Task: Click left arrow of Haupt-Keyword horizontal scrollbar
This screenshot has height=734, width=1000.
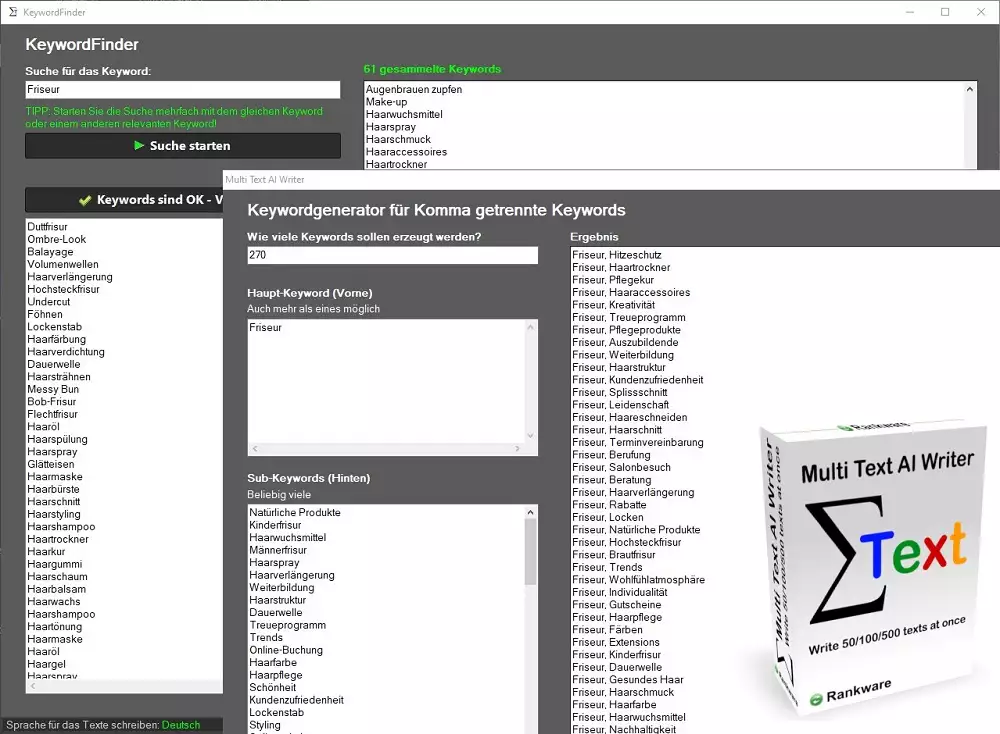Action: click(254, 449)
